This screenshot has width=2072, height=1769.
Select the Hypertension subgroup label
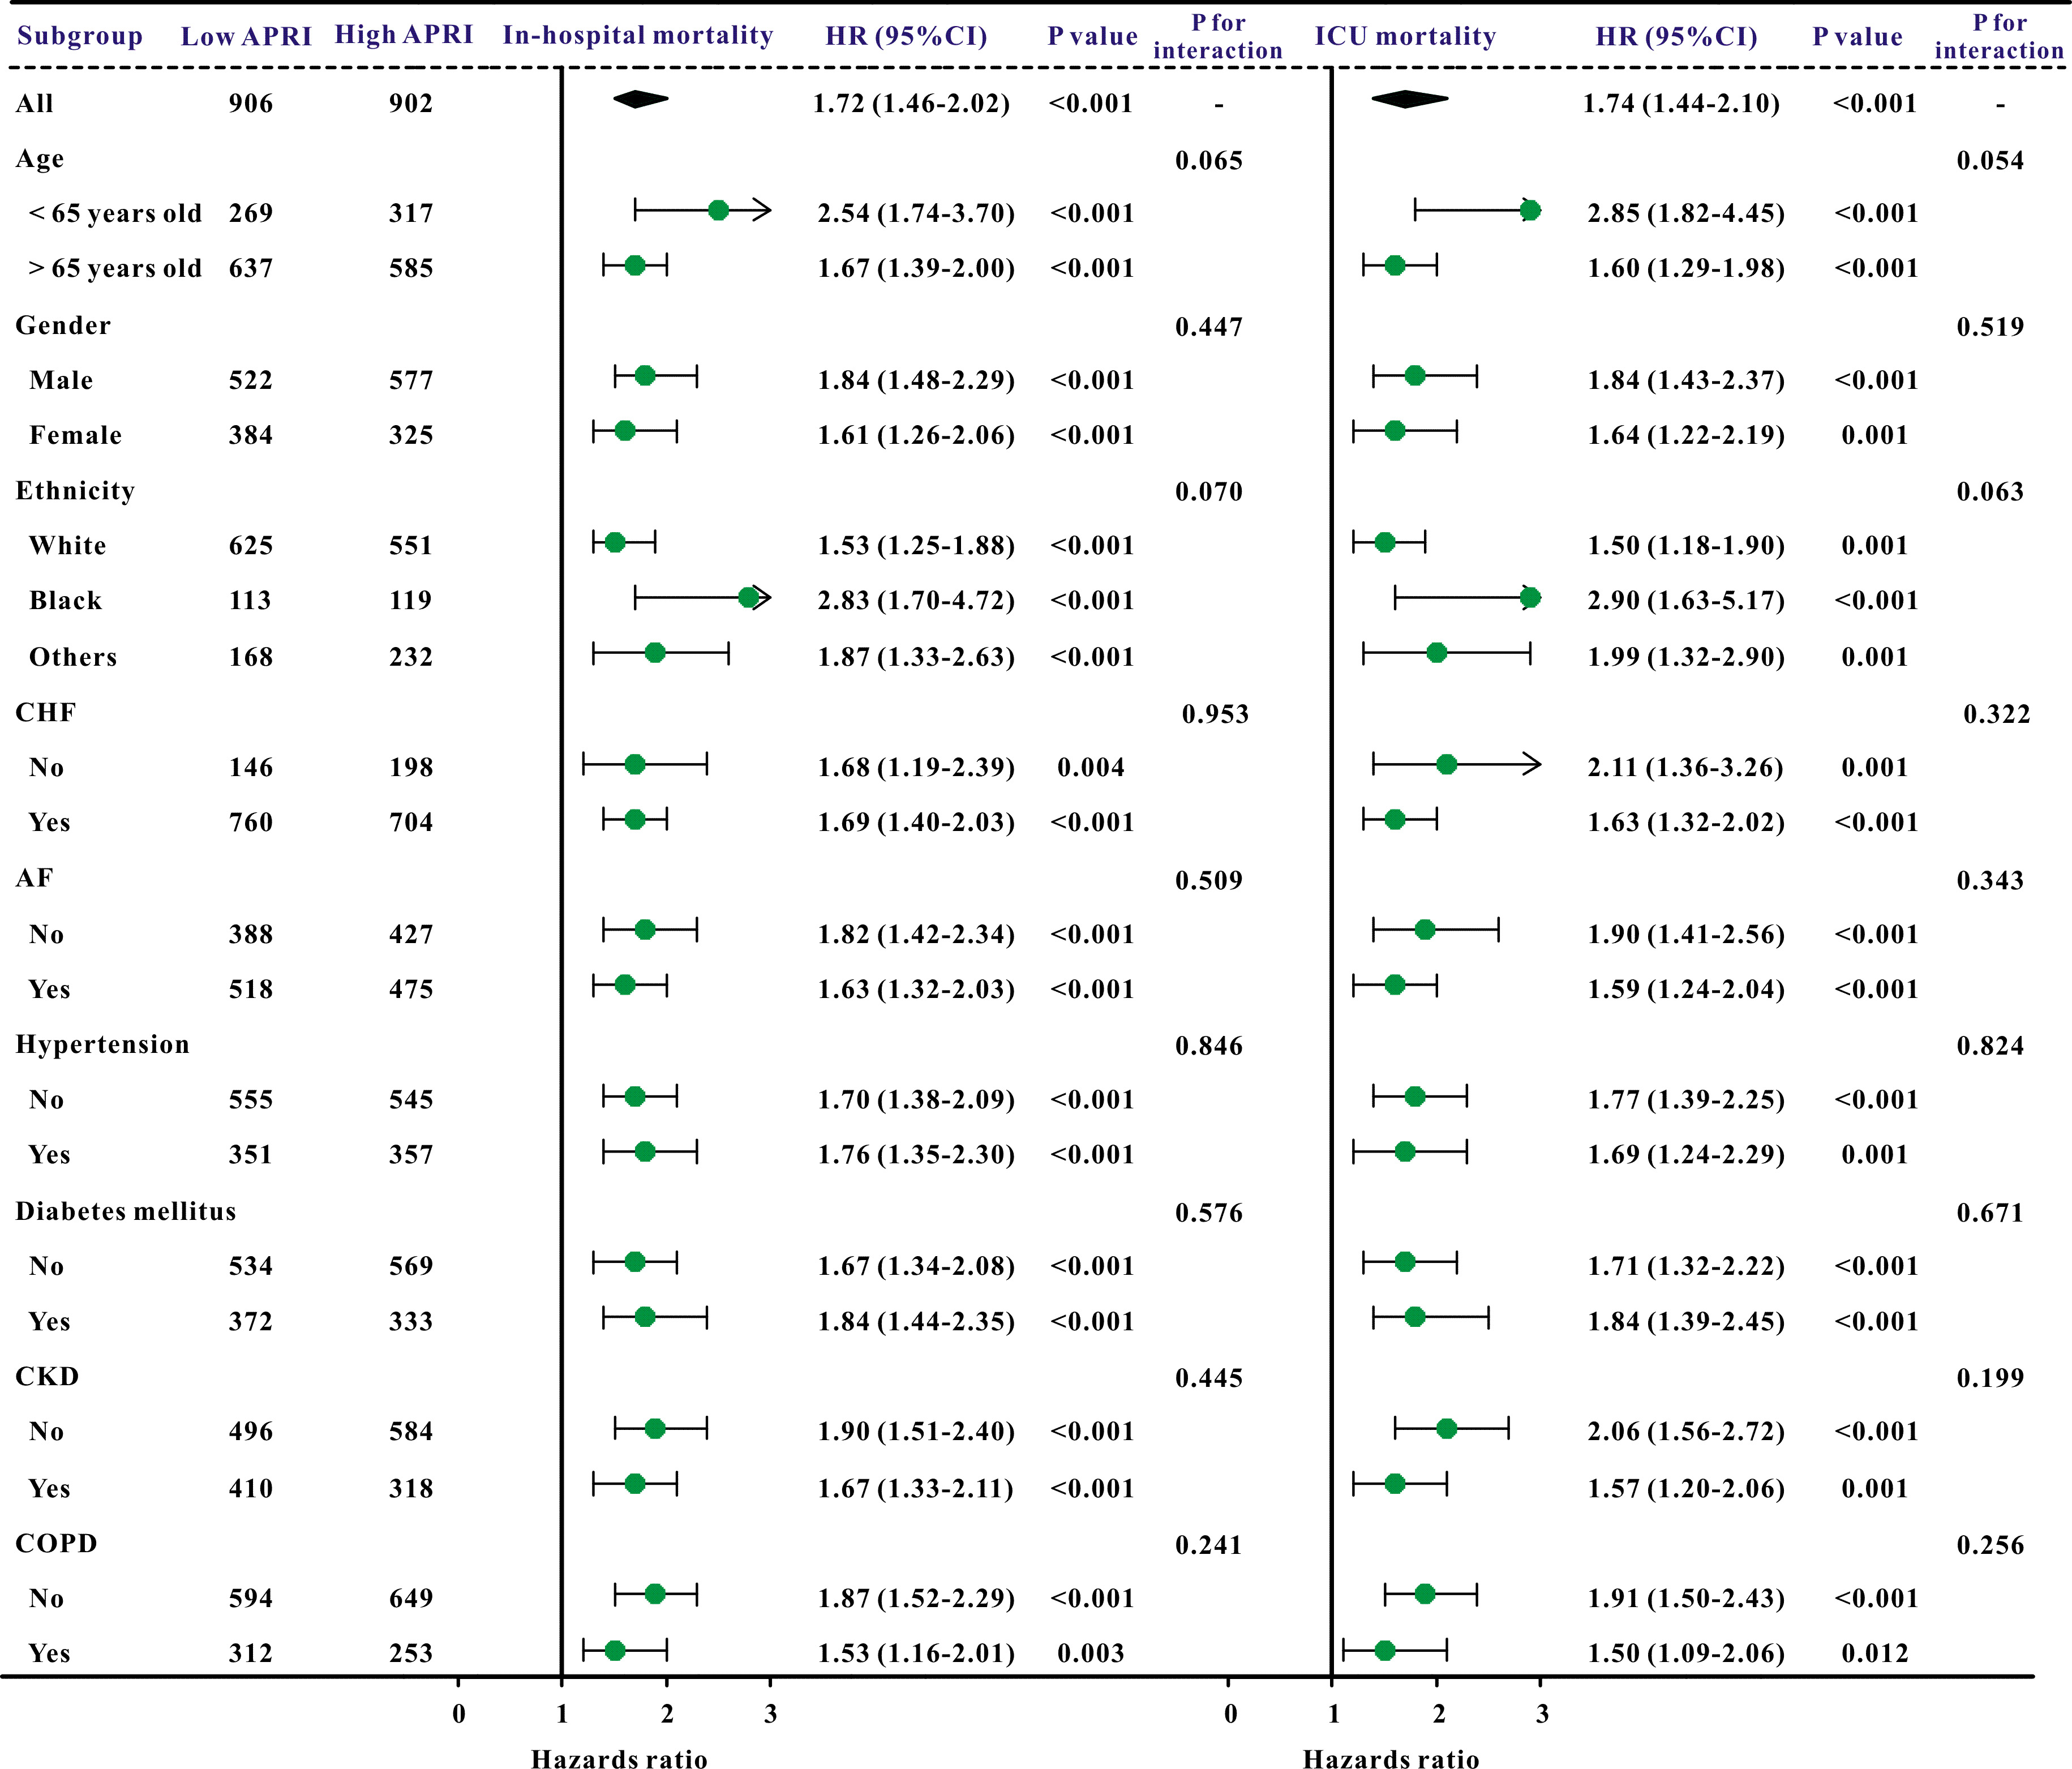point(103,1044)
